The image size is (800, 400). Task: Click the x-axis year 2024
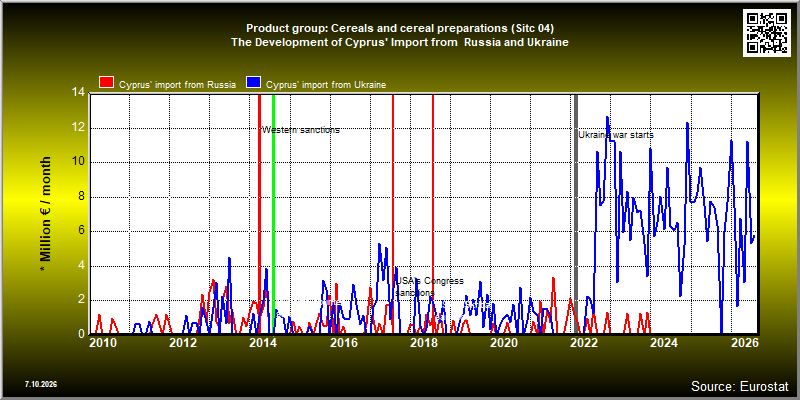pyautogui.click(x=664, y=343)
